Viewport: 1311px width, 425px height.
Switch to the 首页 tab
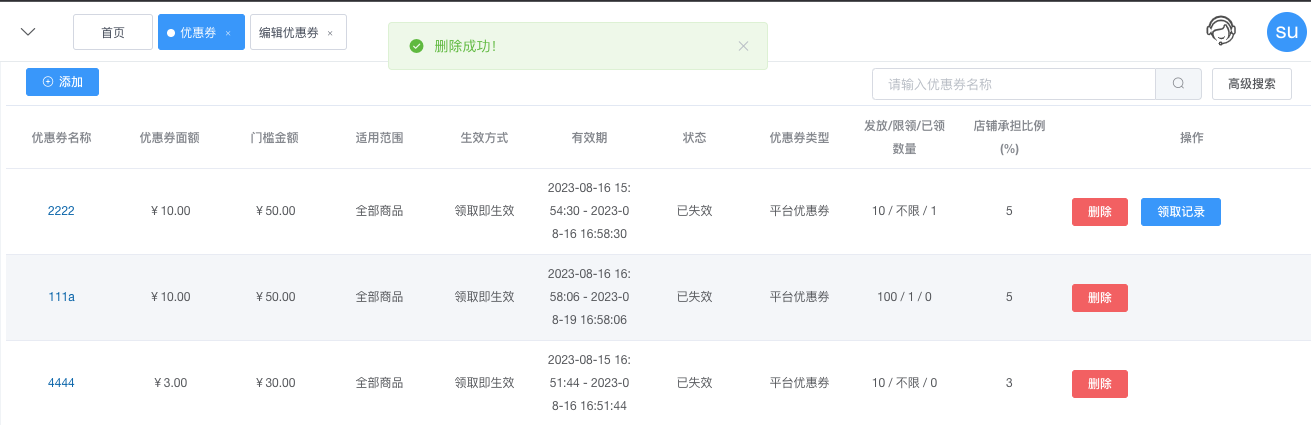point(113,32)
